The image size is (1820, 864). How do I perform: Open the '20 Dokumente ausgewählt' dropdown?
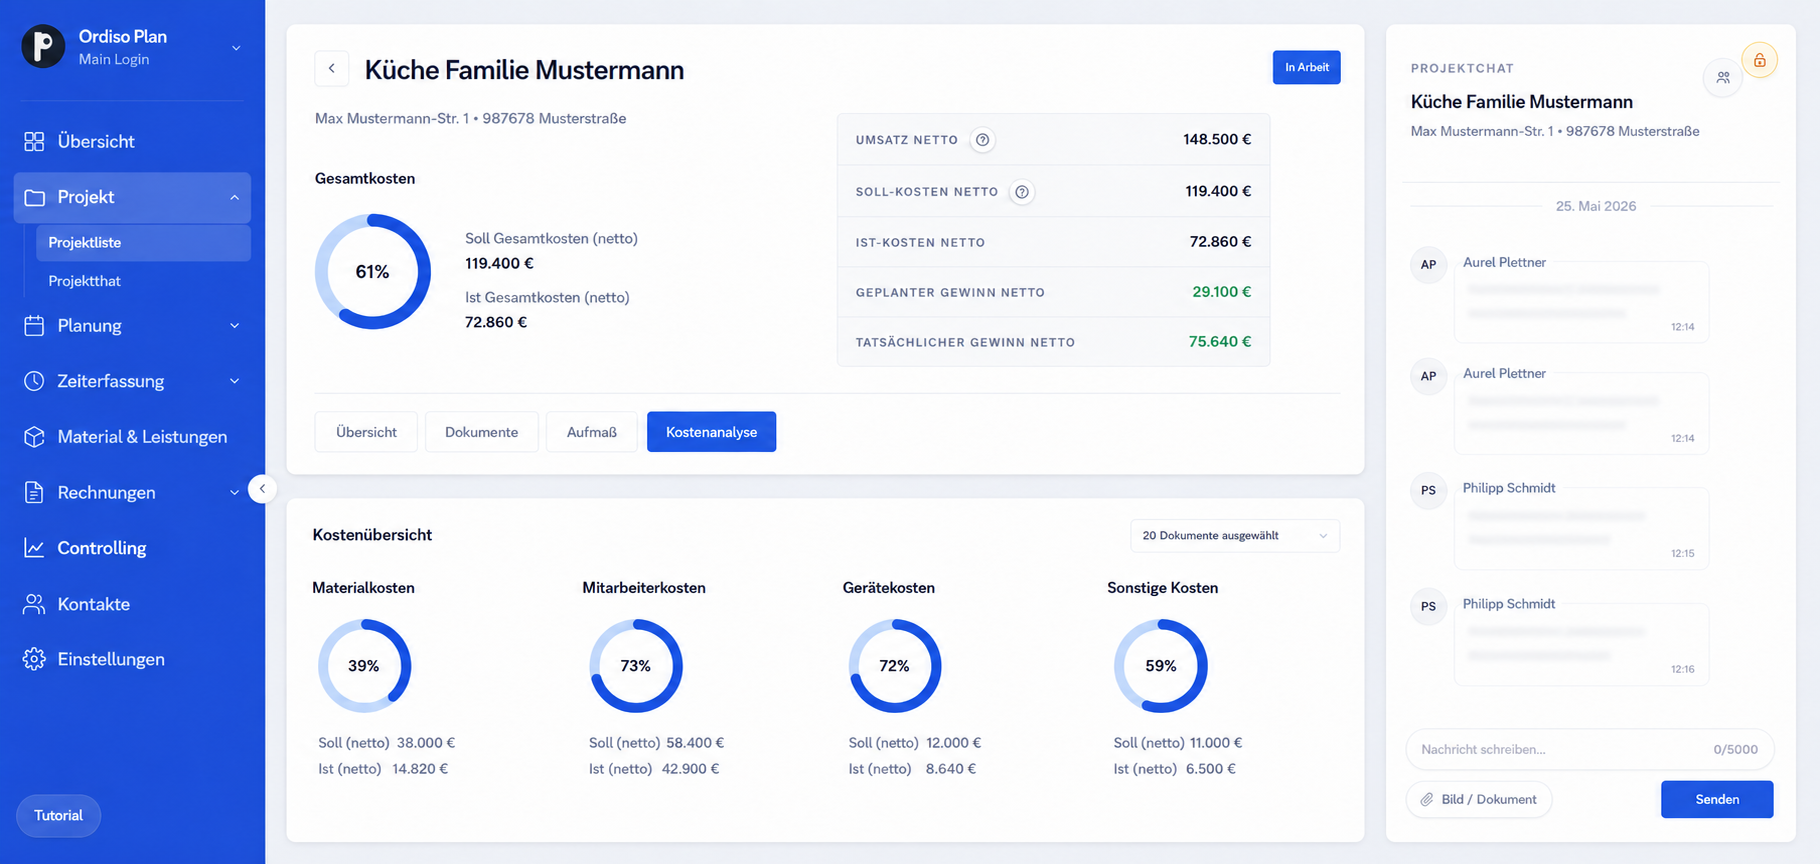click(1235, 536)
